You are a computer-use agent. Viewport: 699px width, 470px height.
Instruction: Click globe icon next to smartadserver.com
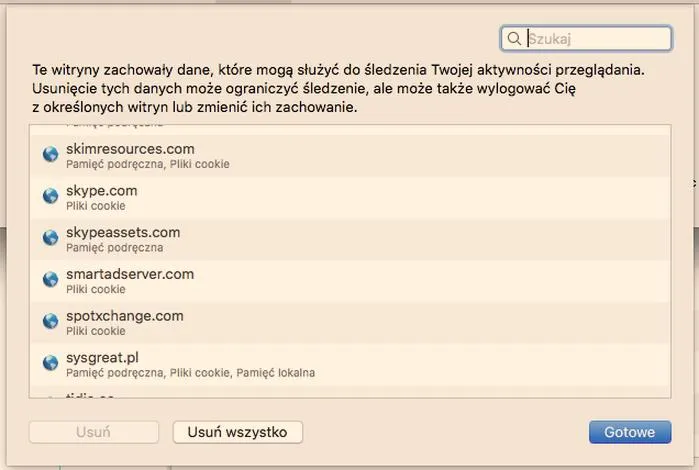(50, 280)
